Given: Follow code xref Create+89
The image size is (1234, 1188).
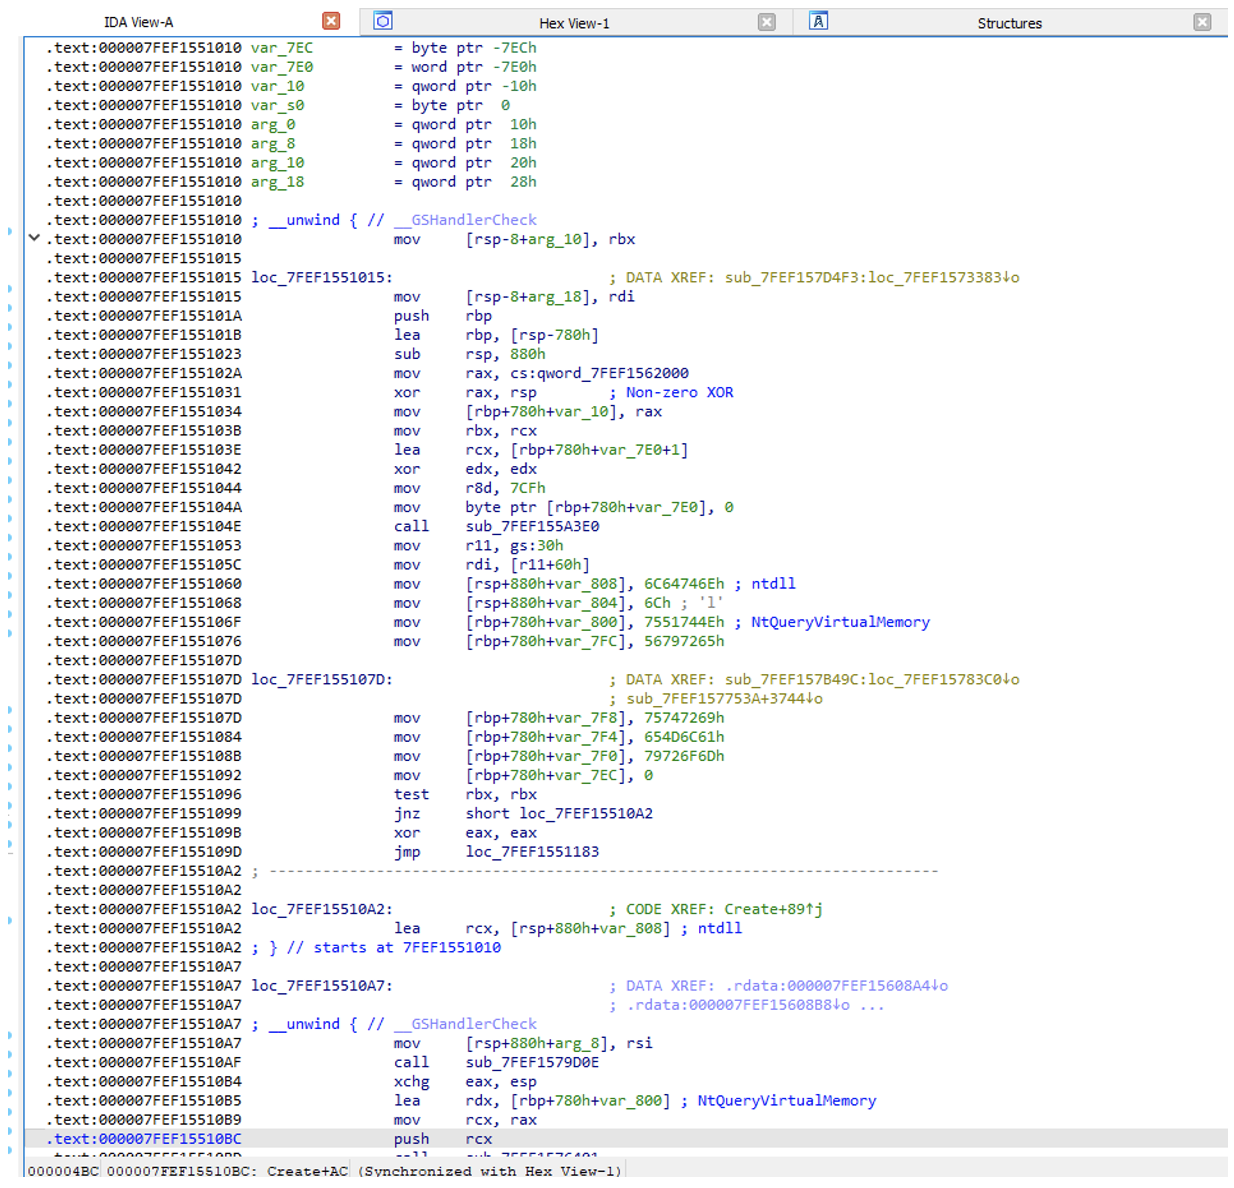Looking at the screenshot, I should pos(773,909).
